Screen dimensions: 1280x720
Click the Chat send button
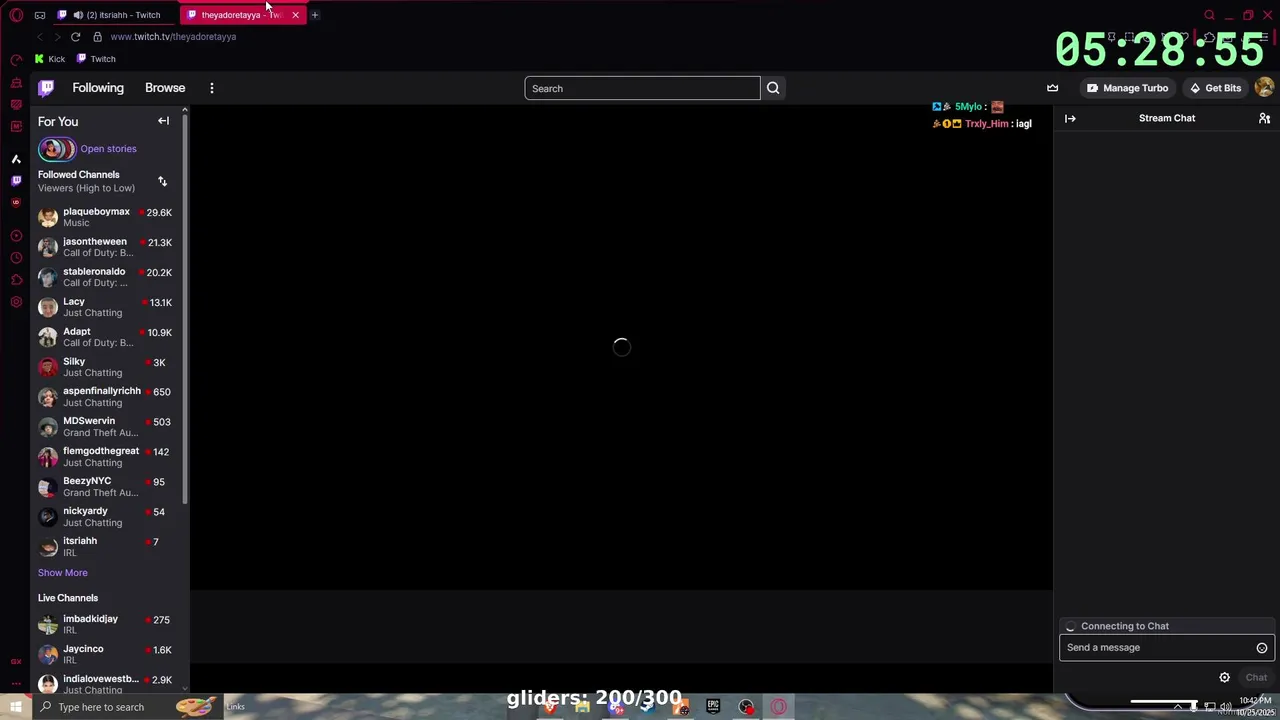pyautogui.click(x=1256, y=678)
